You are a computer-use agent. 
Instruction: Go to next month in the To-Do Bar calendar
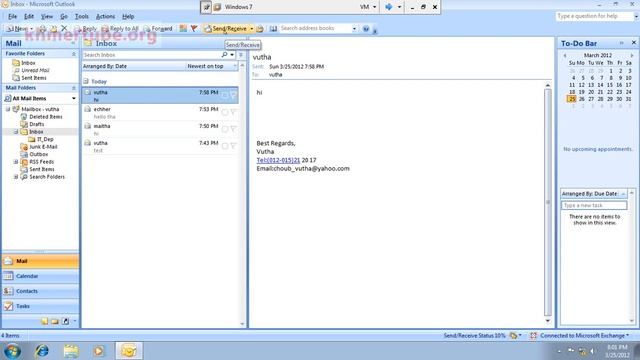coord(632,55)
